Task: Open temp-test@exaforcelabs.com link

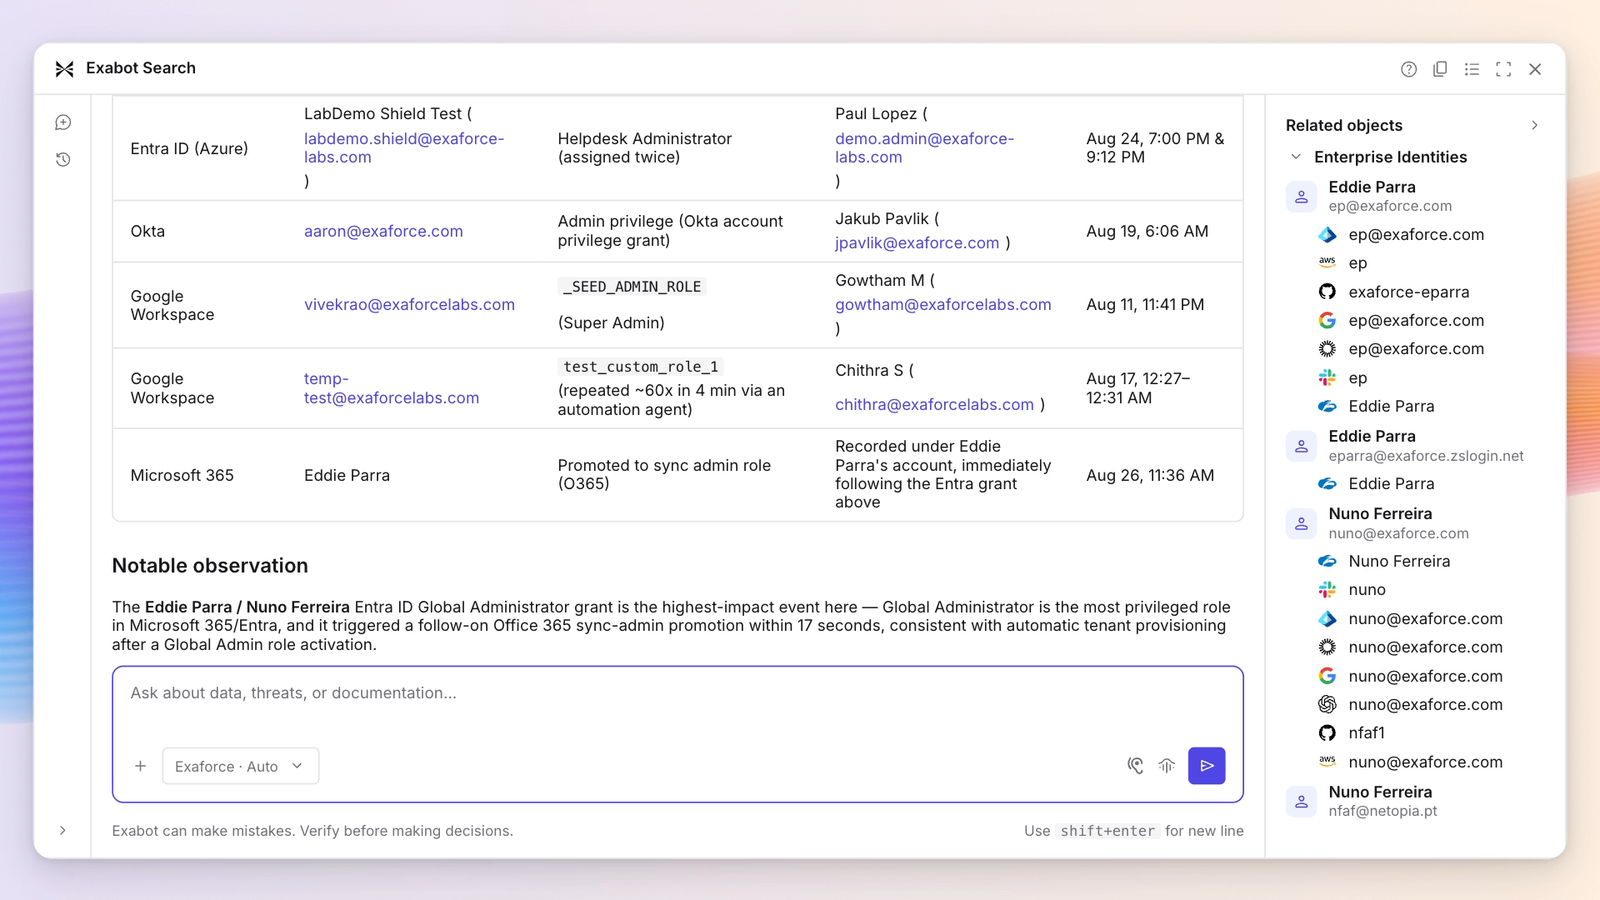Action: click(391, 388)
